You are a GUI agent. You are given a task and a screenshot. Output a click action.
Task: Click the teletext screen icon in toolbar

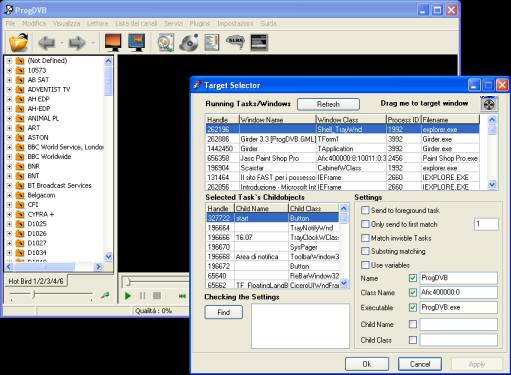259,42
